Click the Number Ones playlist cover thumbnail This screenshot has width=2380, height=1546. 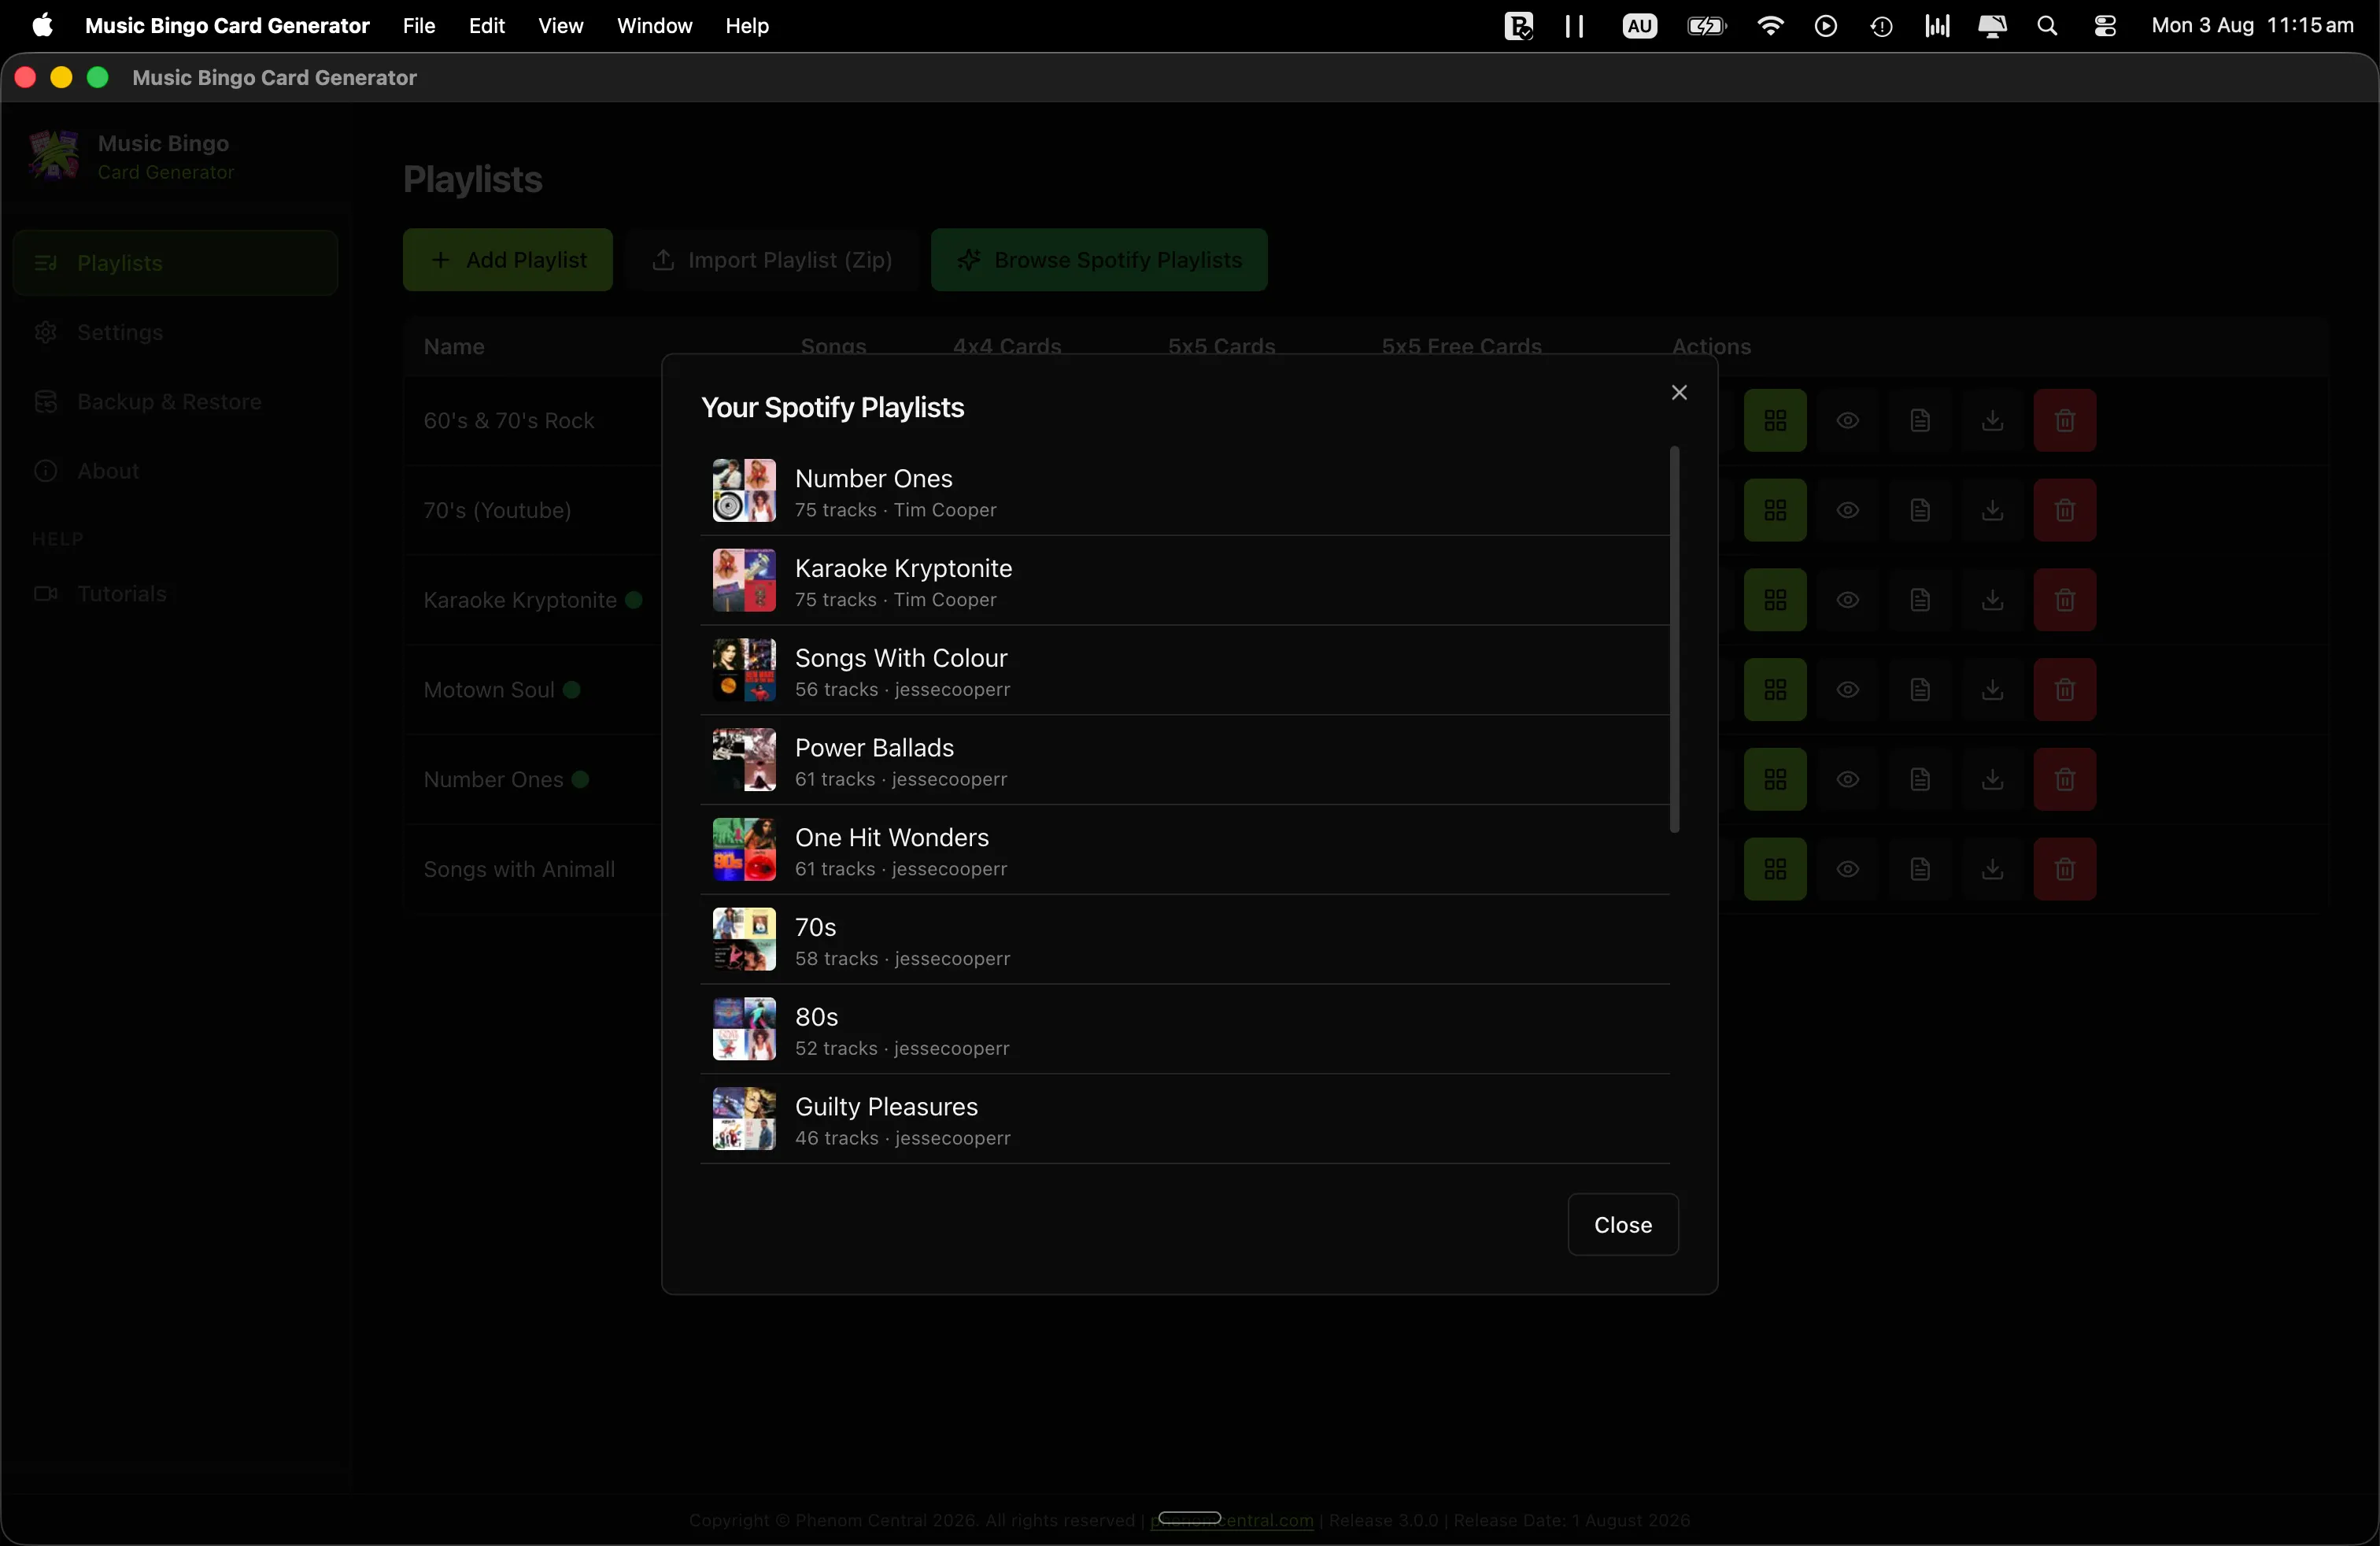[743, 490]
